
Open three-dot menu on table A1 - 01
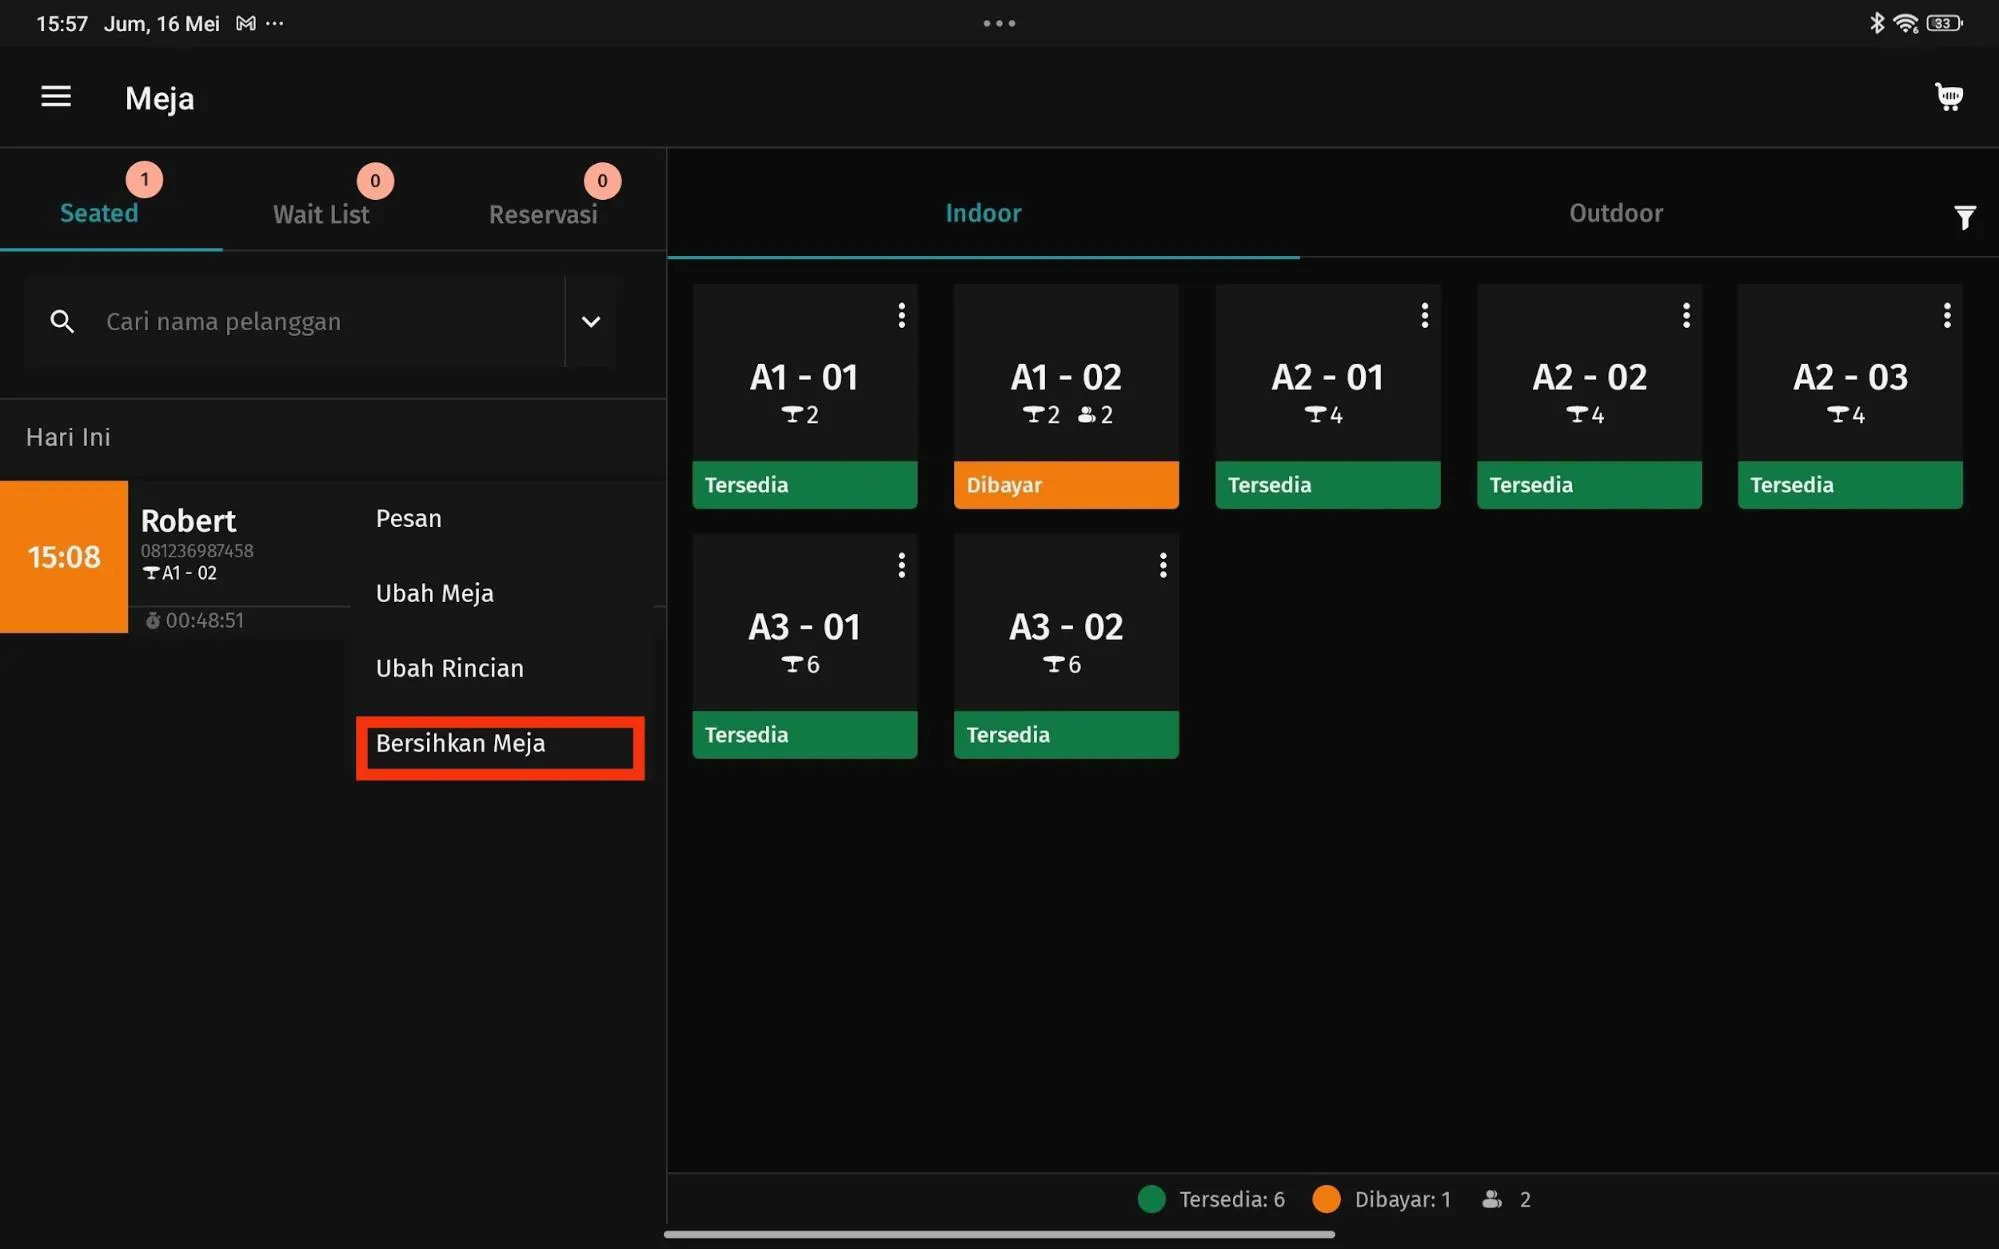point(901,316)
